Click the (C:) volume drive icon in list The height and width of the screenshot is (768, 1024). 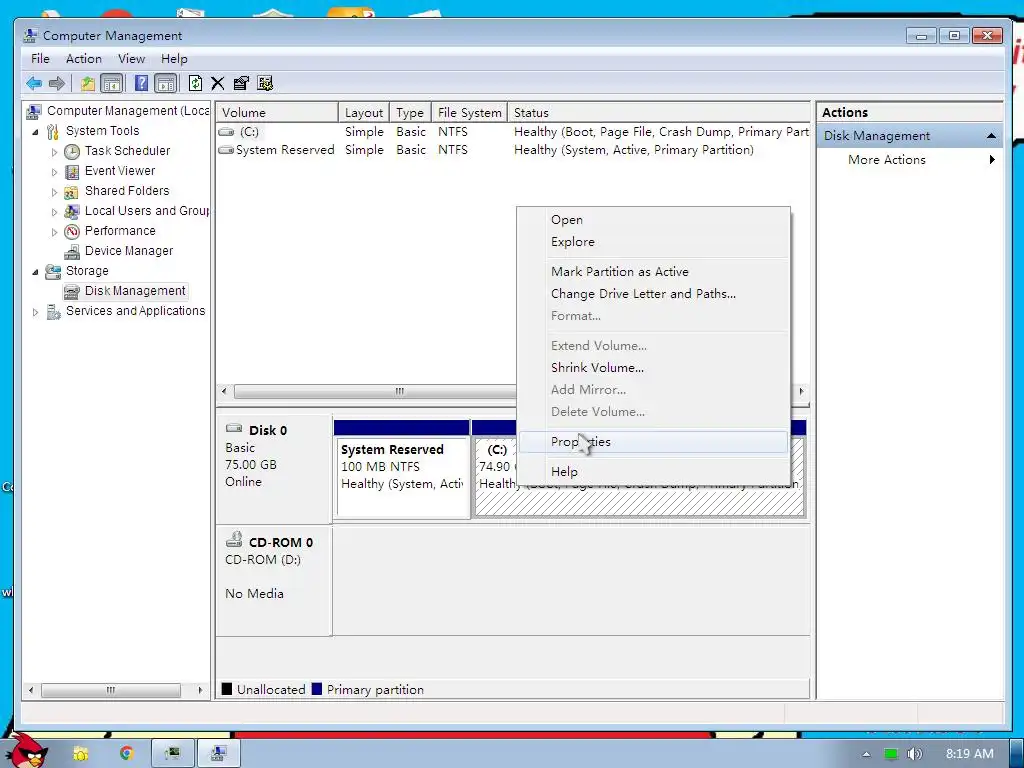pos(226,132)
